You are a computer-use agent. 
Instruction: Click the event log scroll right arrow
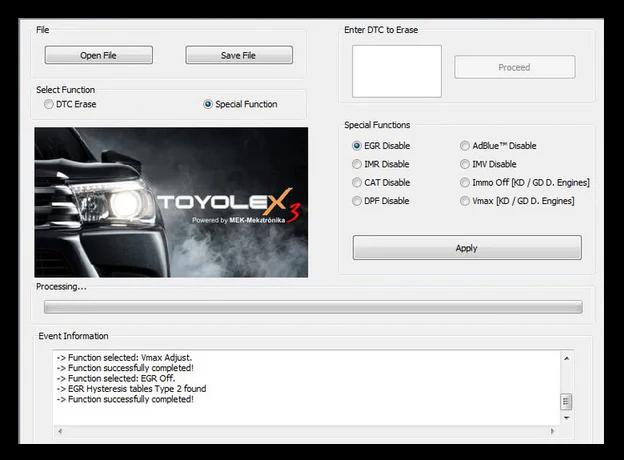coord(552,431)
